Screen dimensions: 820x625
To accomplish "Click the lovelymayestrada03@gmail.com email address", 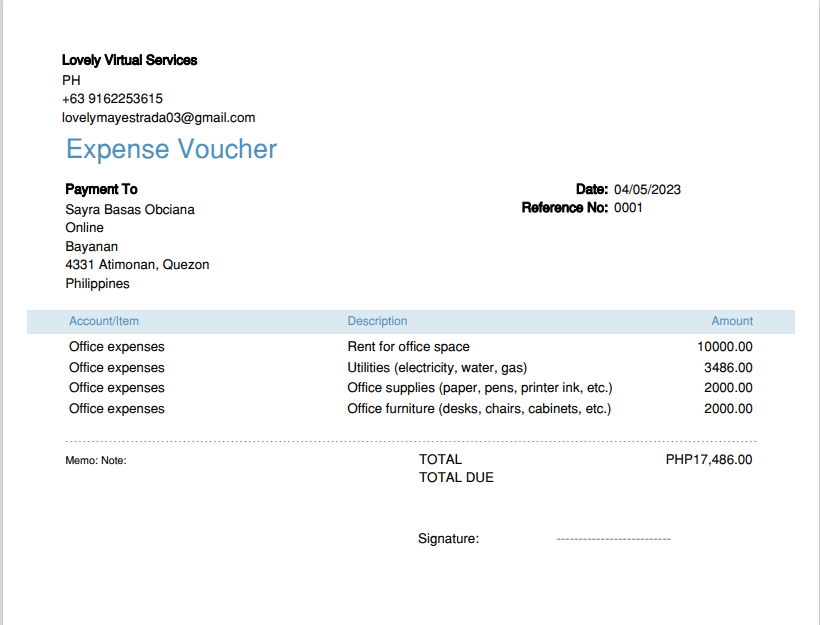I will (158, 117).
